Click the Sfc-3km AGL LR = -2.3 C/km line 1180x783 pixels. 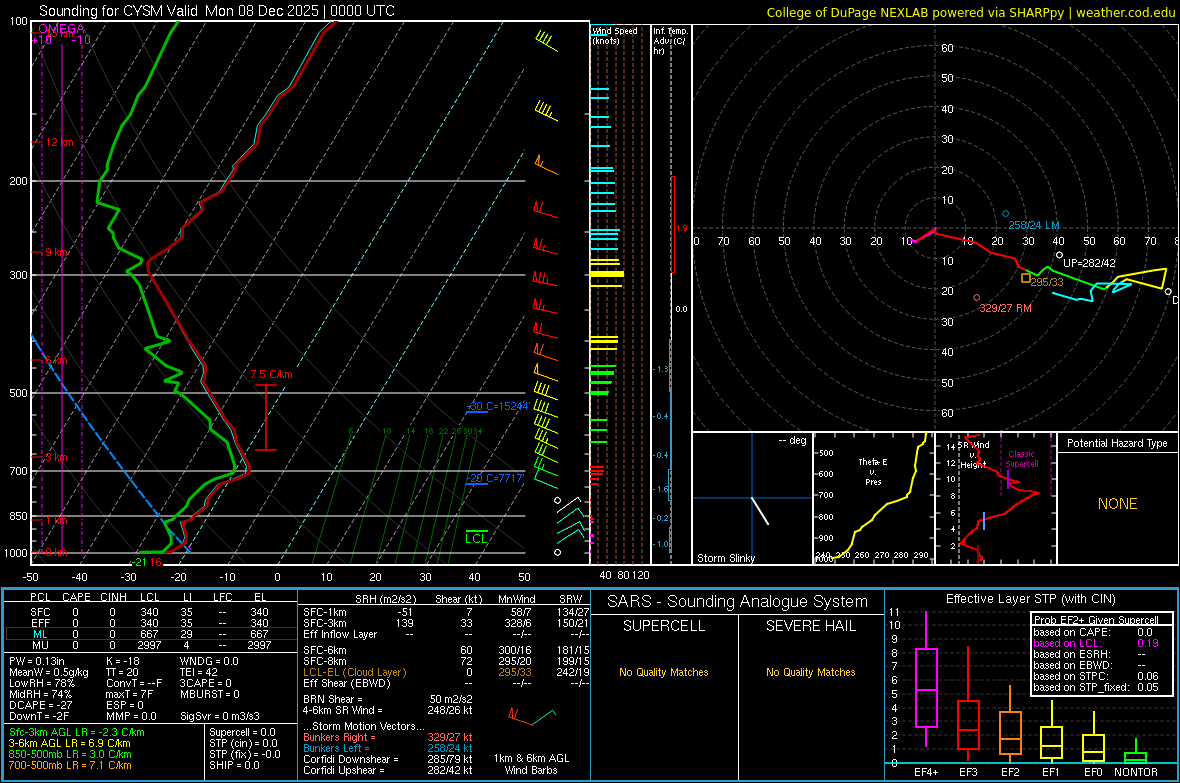point(77,733)
